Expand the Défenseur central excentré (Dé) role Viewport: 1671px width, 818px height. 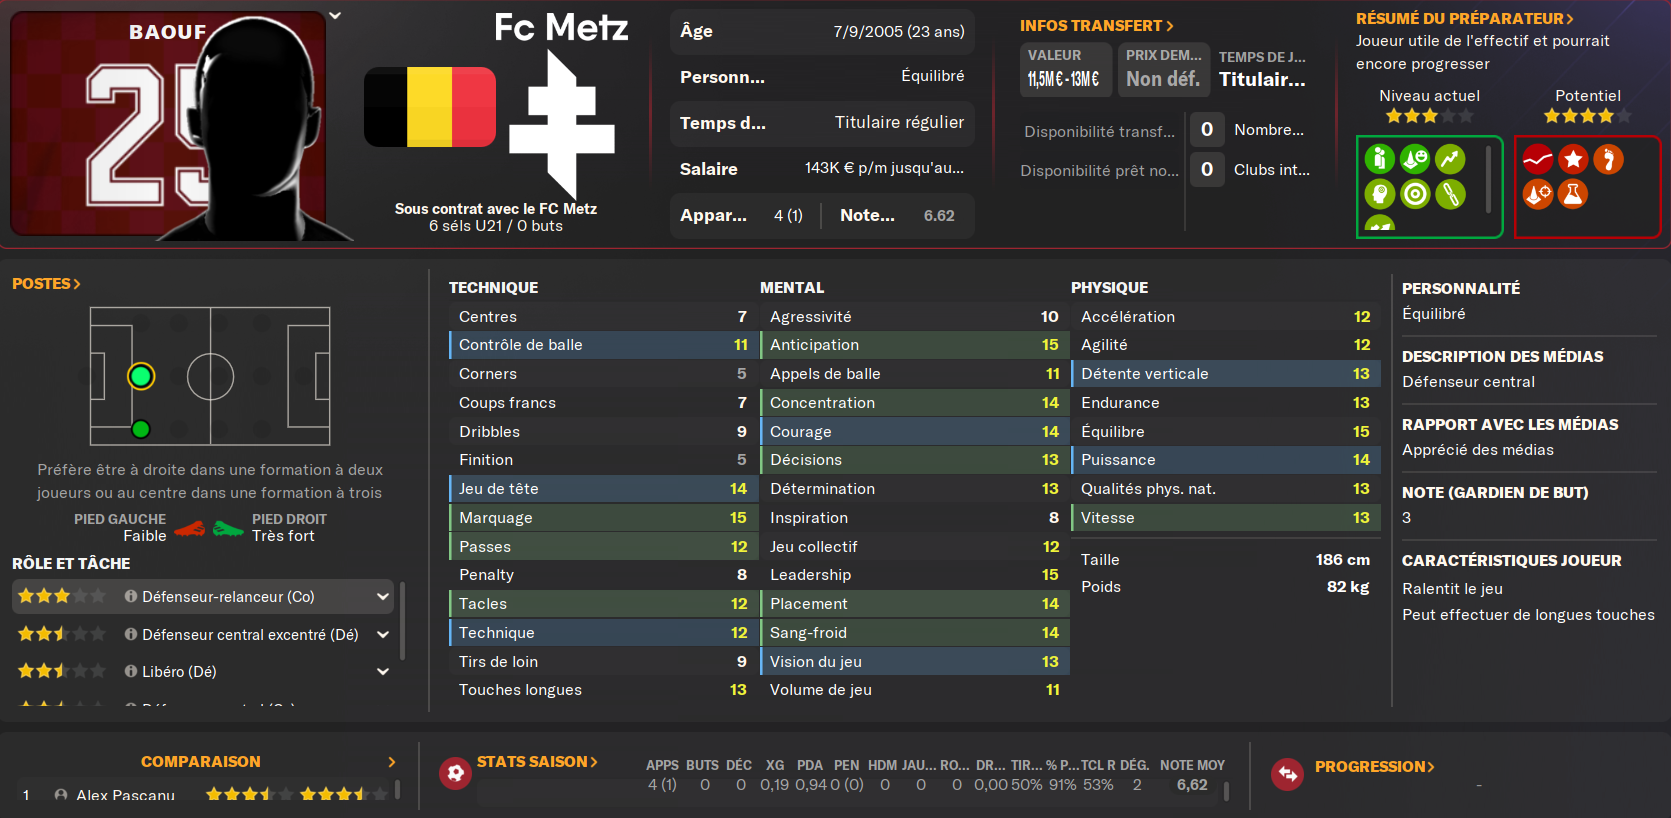click(x=382, y=635)
